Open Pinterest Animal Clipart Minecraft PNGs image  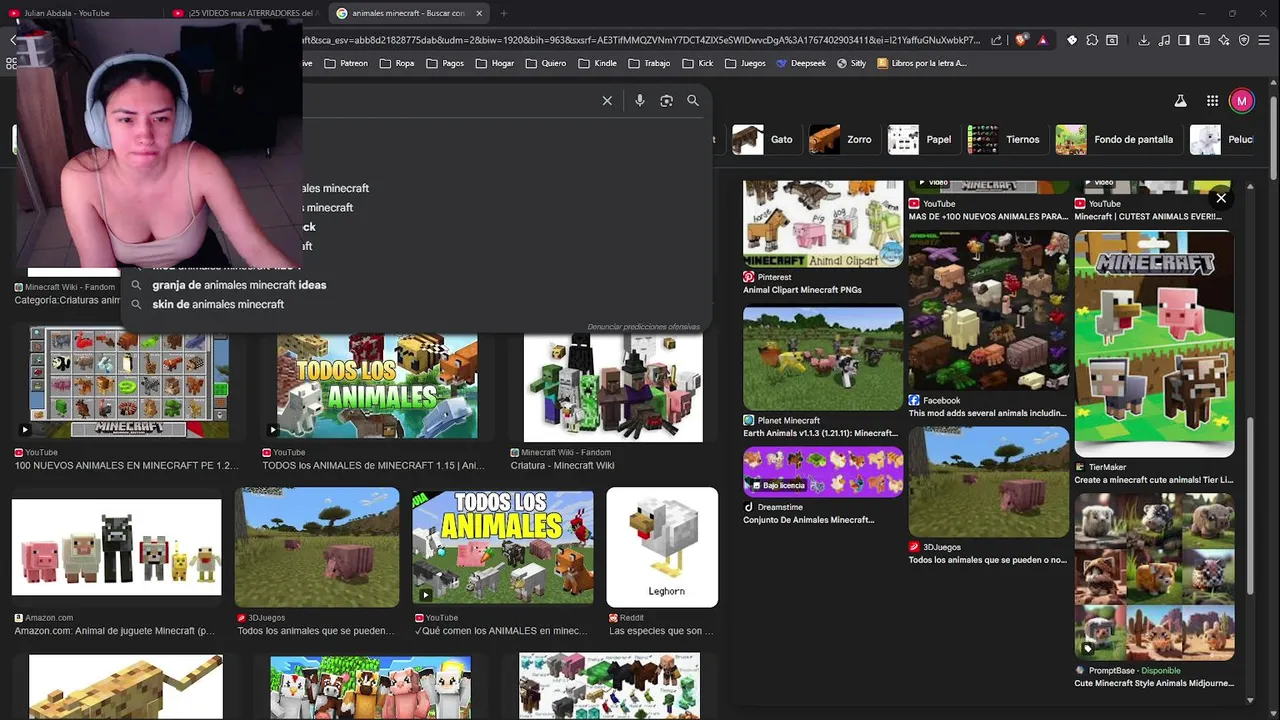click(x=823, y=224)
